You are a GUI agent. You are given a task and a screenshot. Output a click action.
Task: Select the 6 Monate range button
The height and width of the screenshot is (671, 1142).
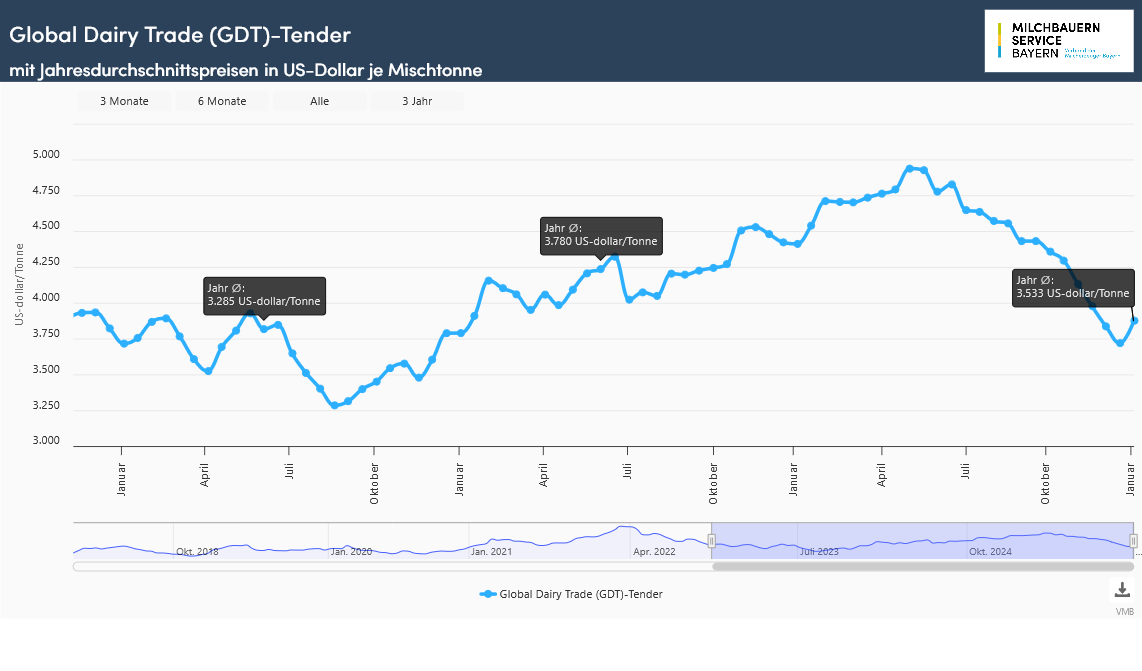click(x=222, y=101)
